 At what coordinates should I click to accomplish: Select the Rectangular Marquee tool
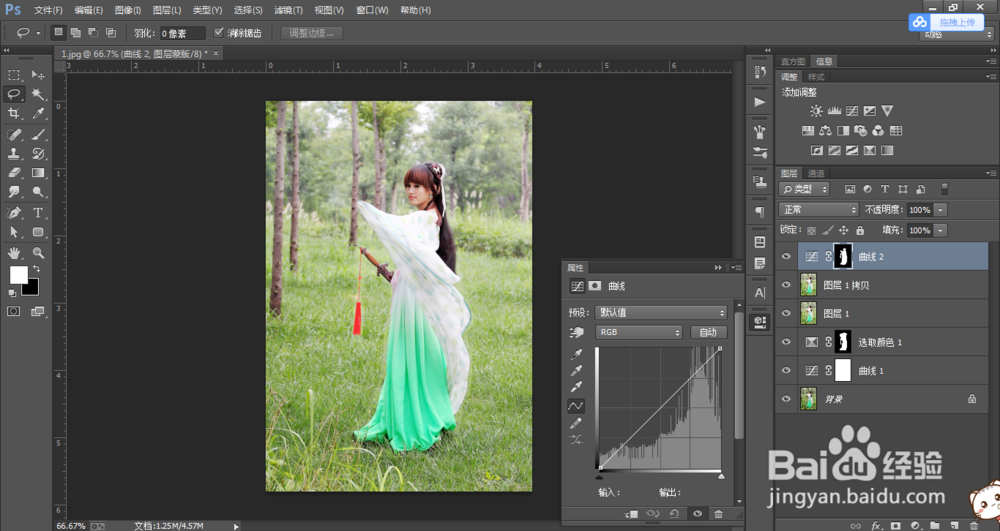click(14, 75)
